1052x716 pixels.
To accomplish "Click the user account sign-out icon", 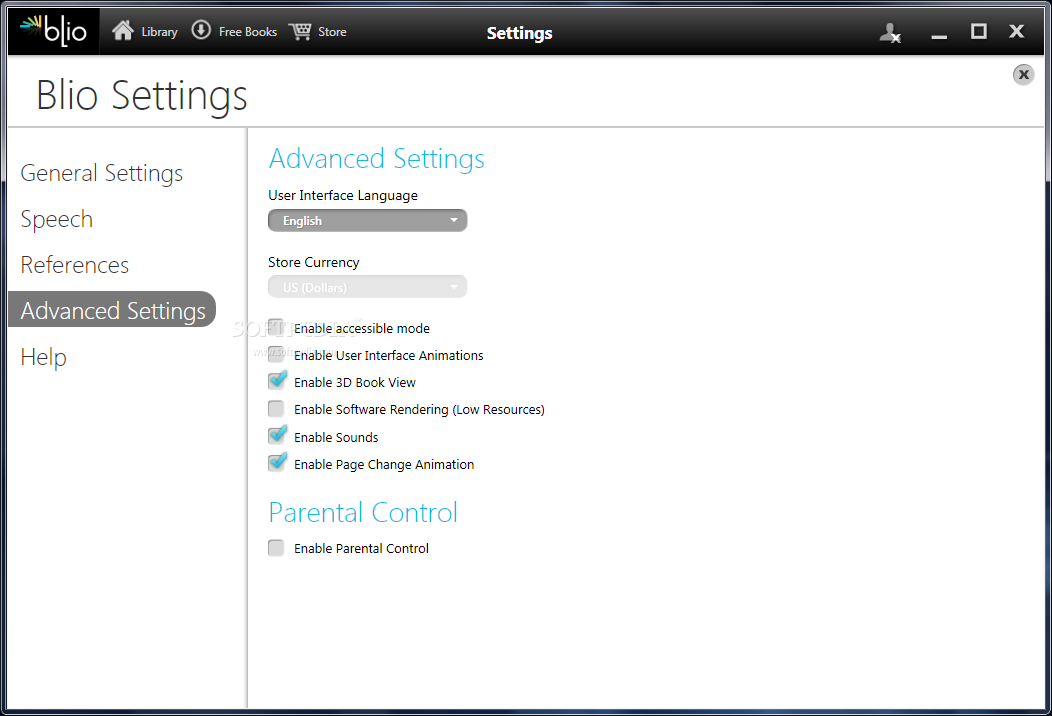I will click(890, 32).
